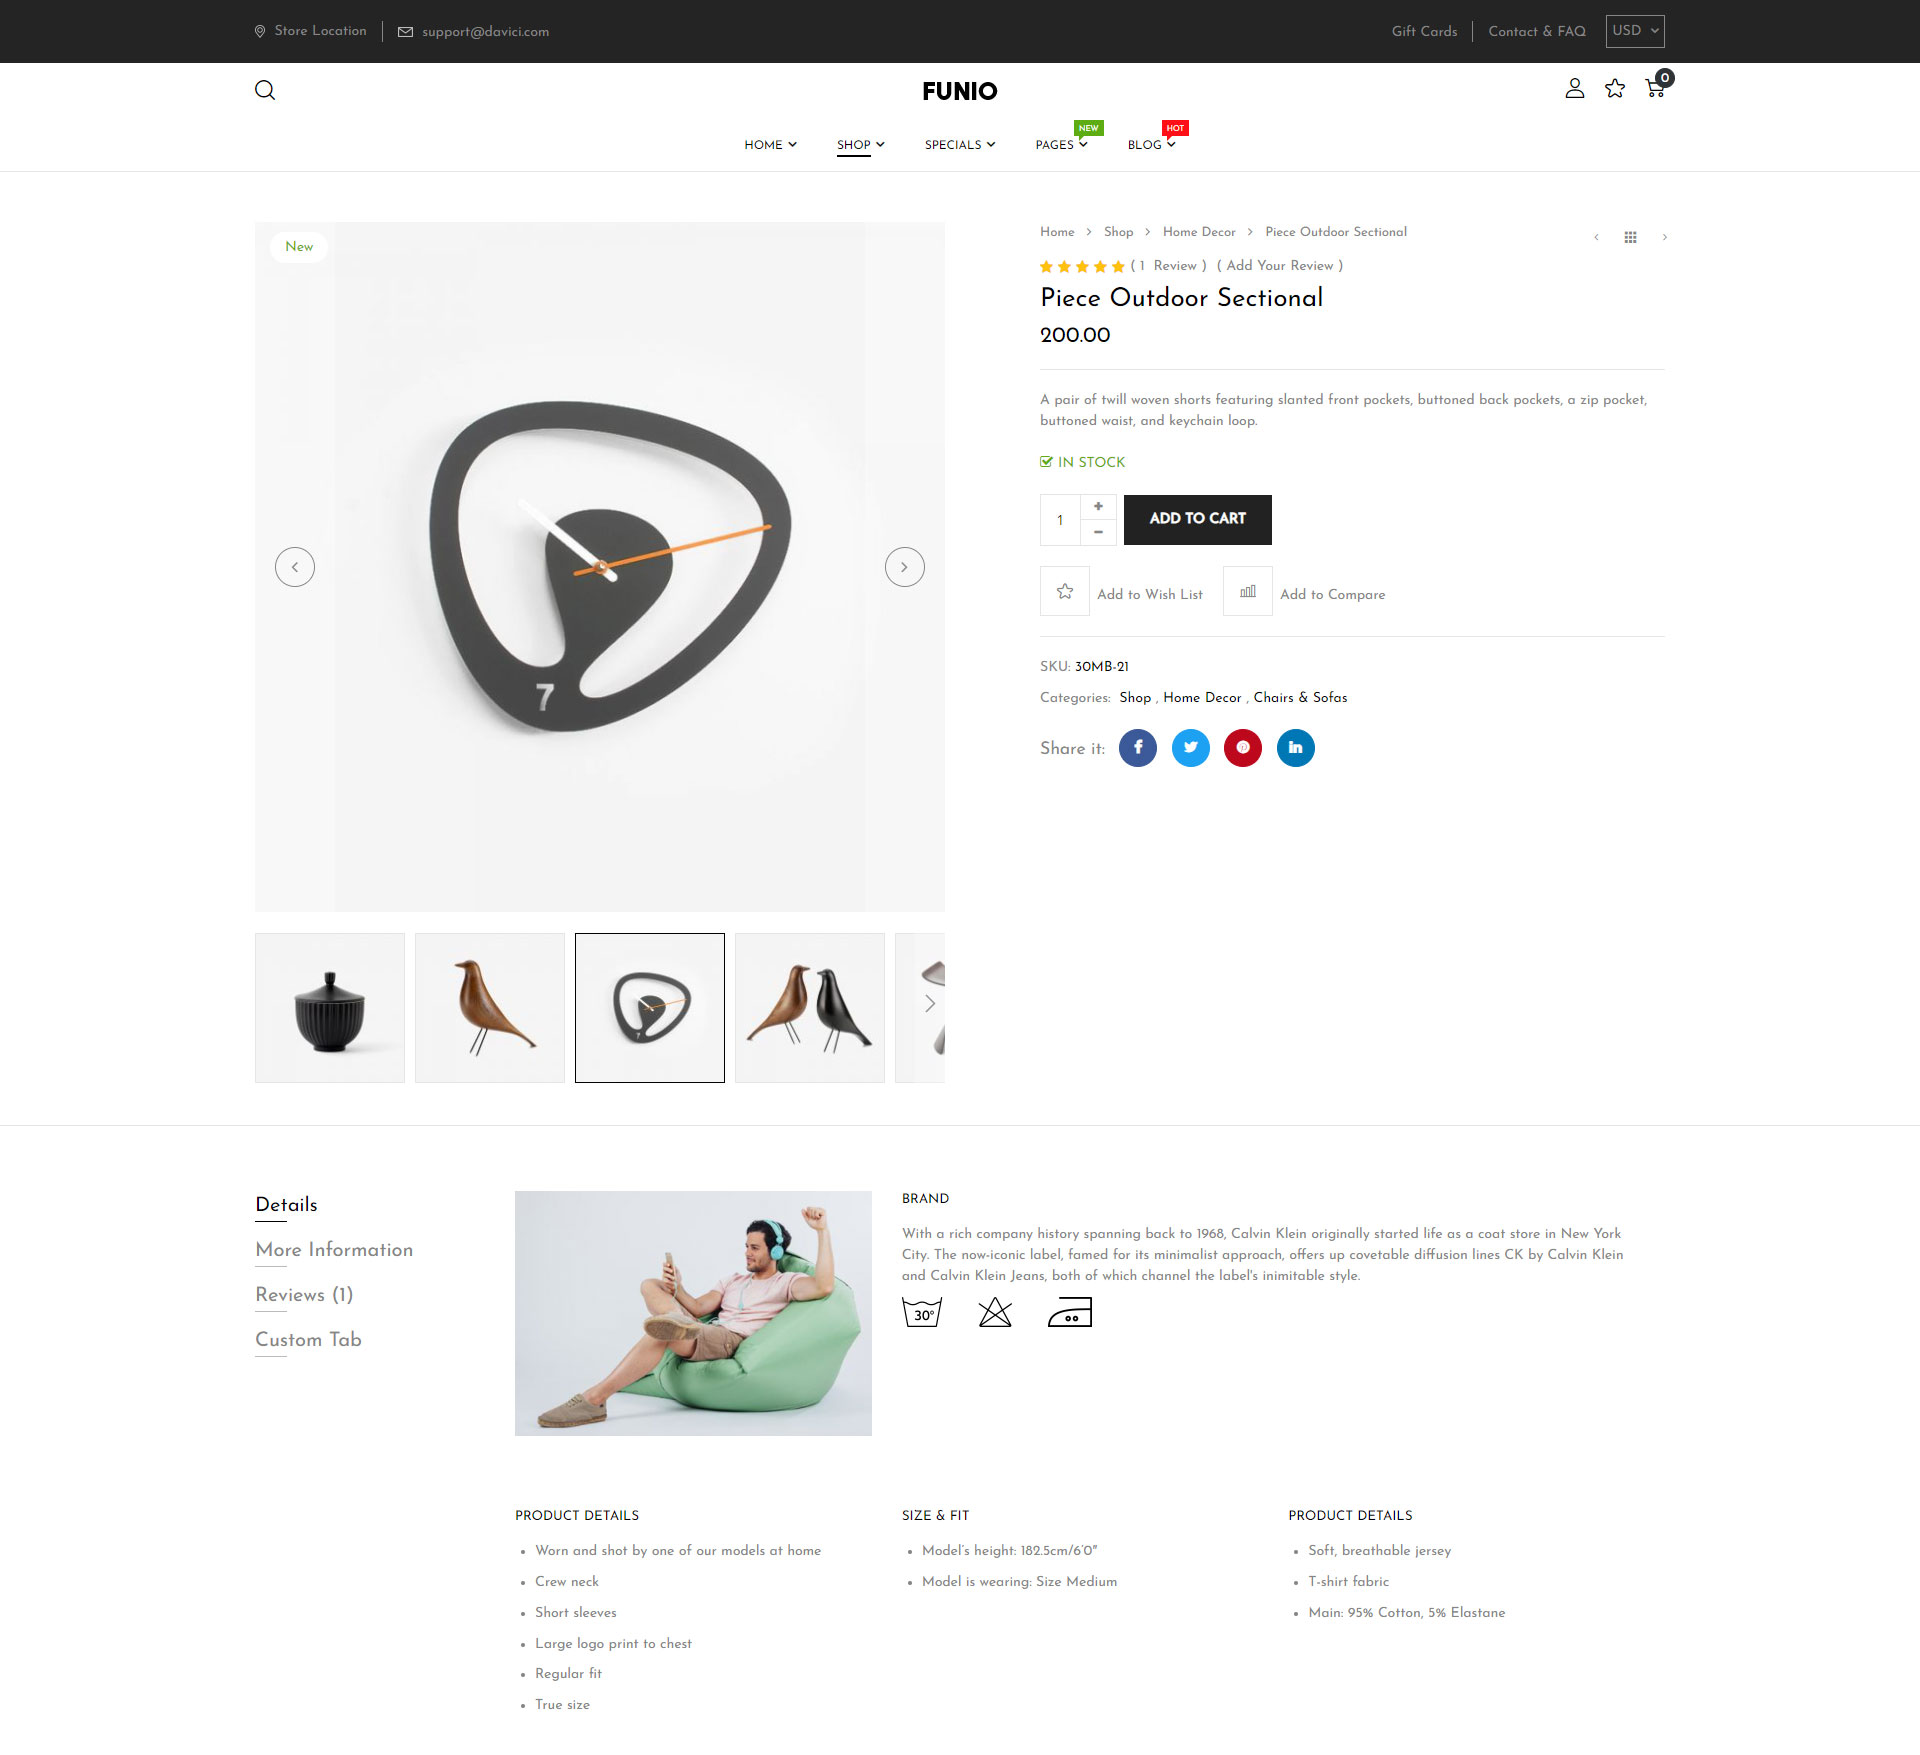Open the user account icon
This screenshot has width=1920, height=1755.
(x=1575, y=89)
